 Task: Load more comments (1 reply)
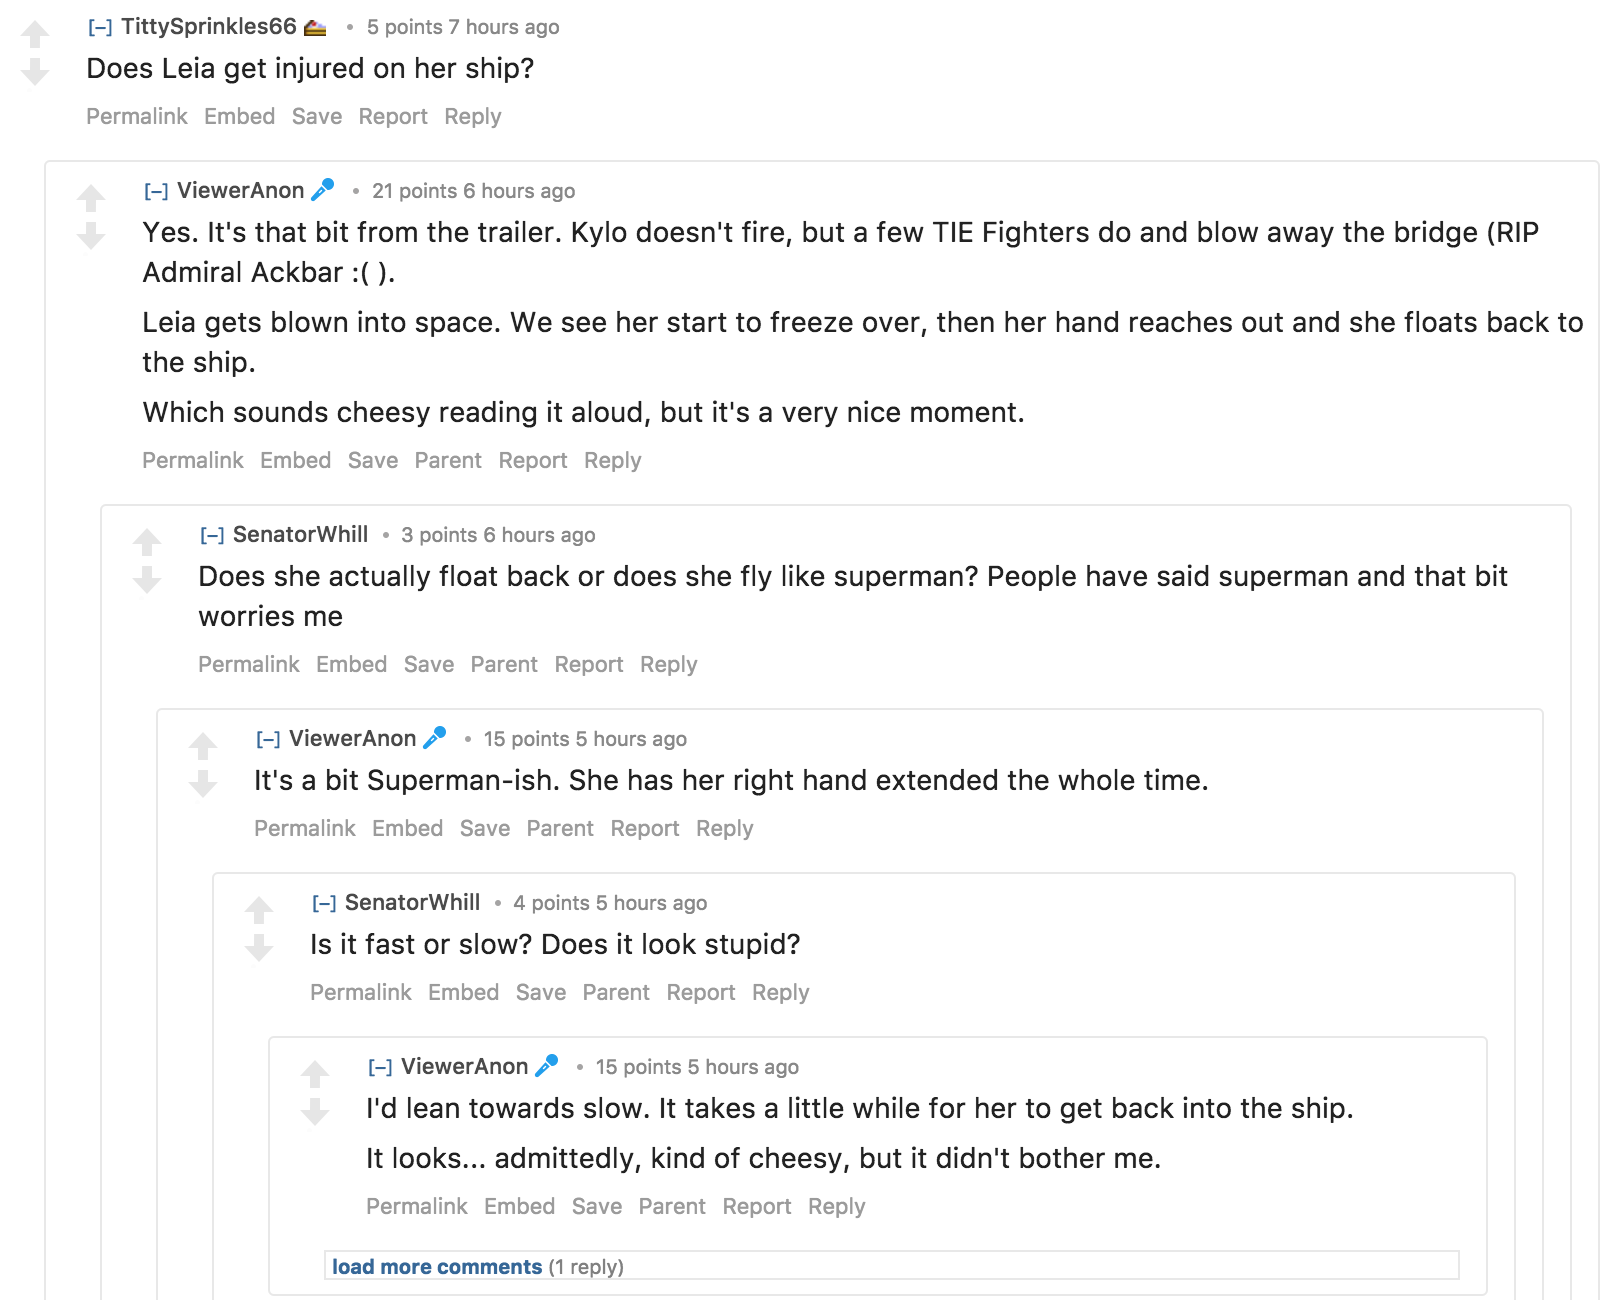click(x=437, y=1267)
